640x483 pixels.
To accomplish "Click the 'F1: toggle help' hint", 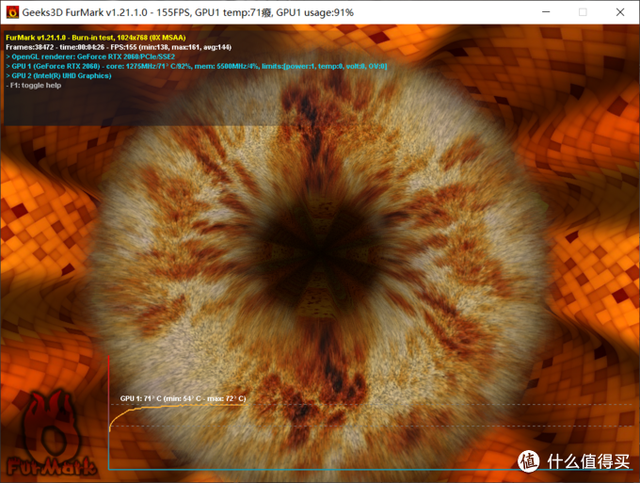I will point(33,85).
